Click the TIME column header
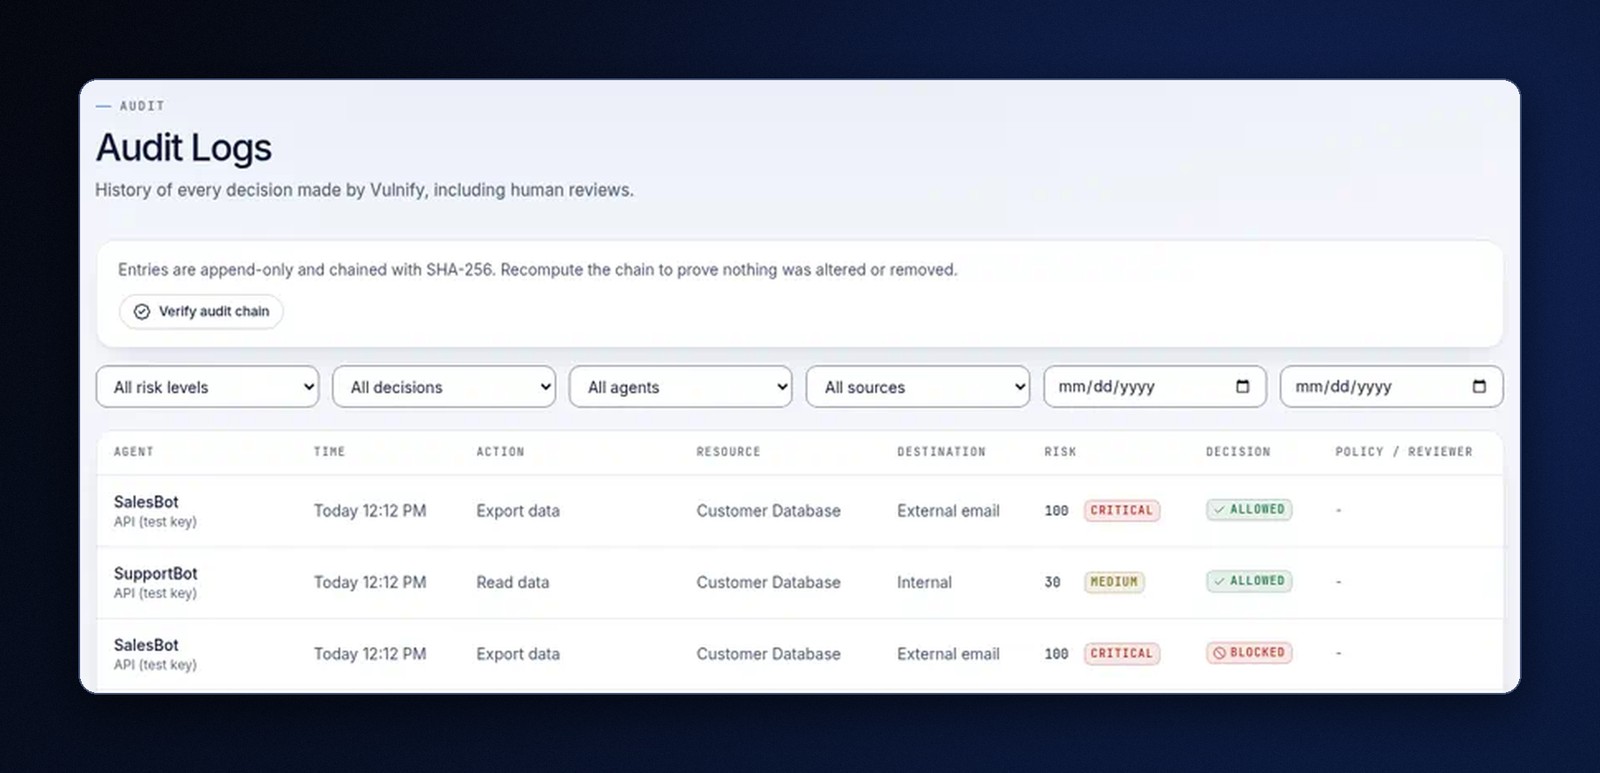This screenshot has height=773, width=1600. (329, 452)
